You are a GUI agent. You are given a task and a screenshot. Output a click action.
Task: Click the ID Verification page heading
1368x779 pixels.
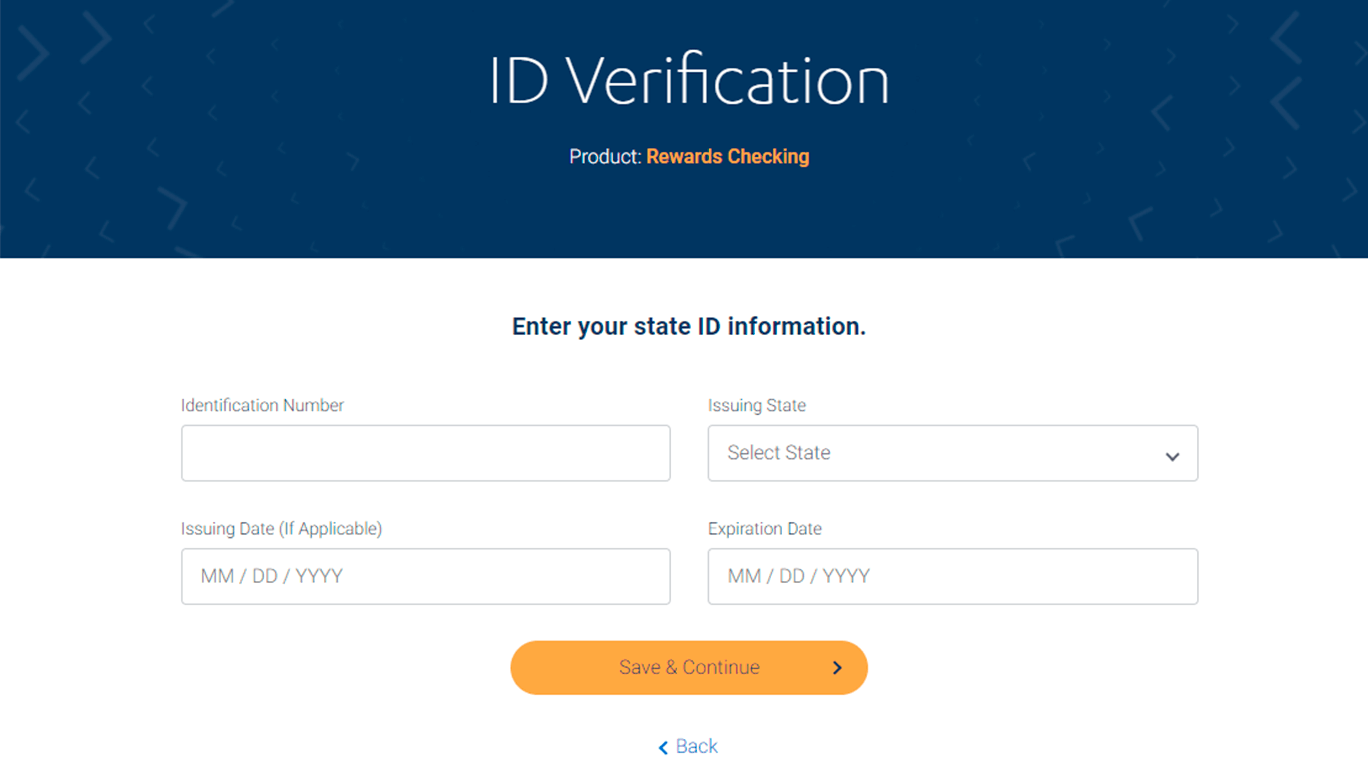coord(688,80)
